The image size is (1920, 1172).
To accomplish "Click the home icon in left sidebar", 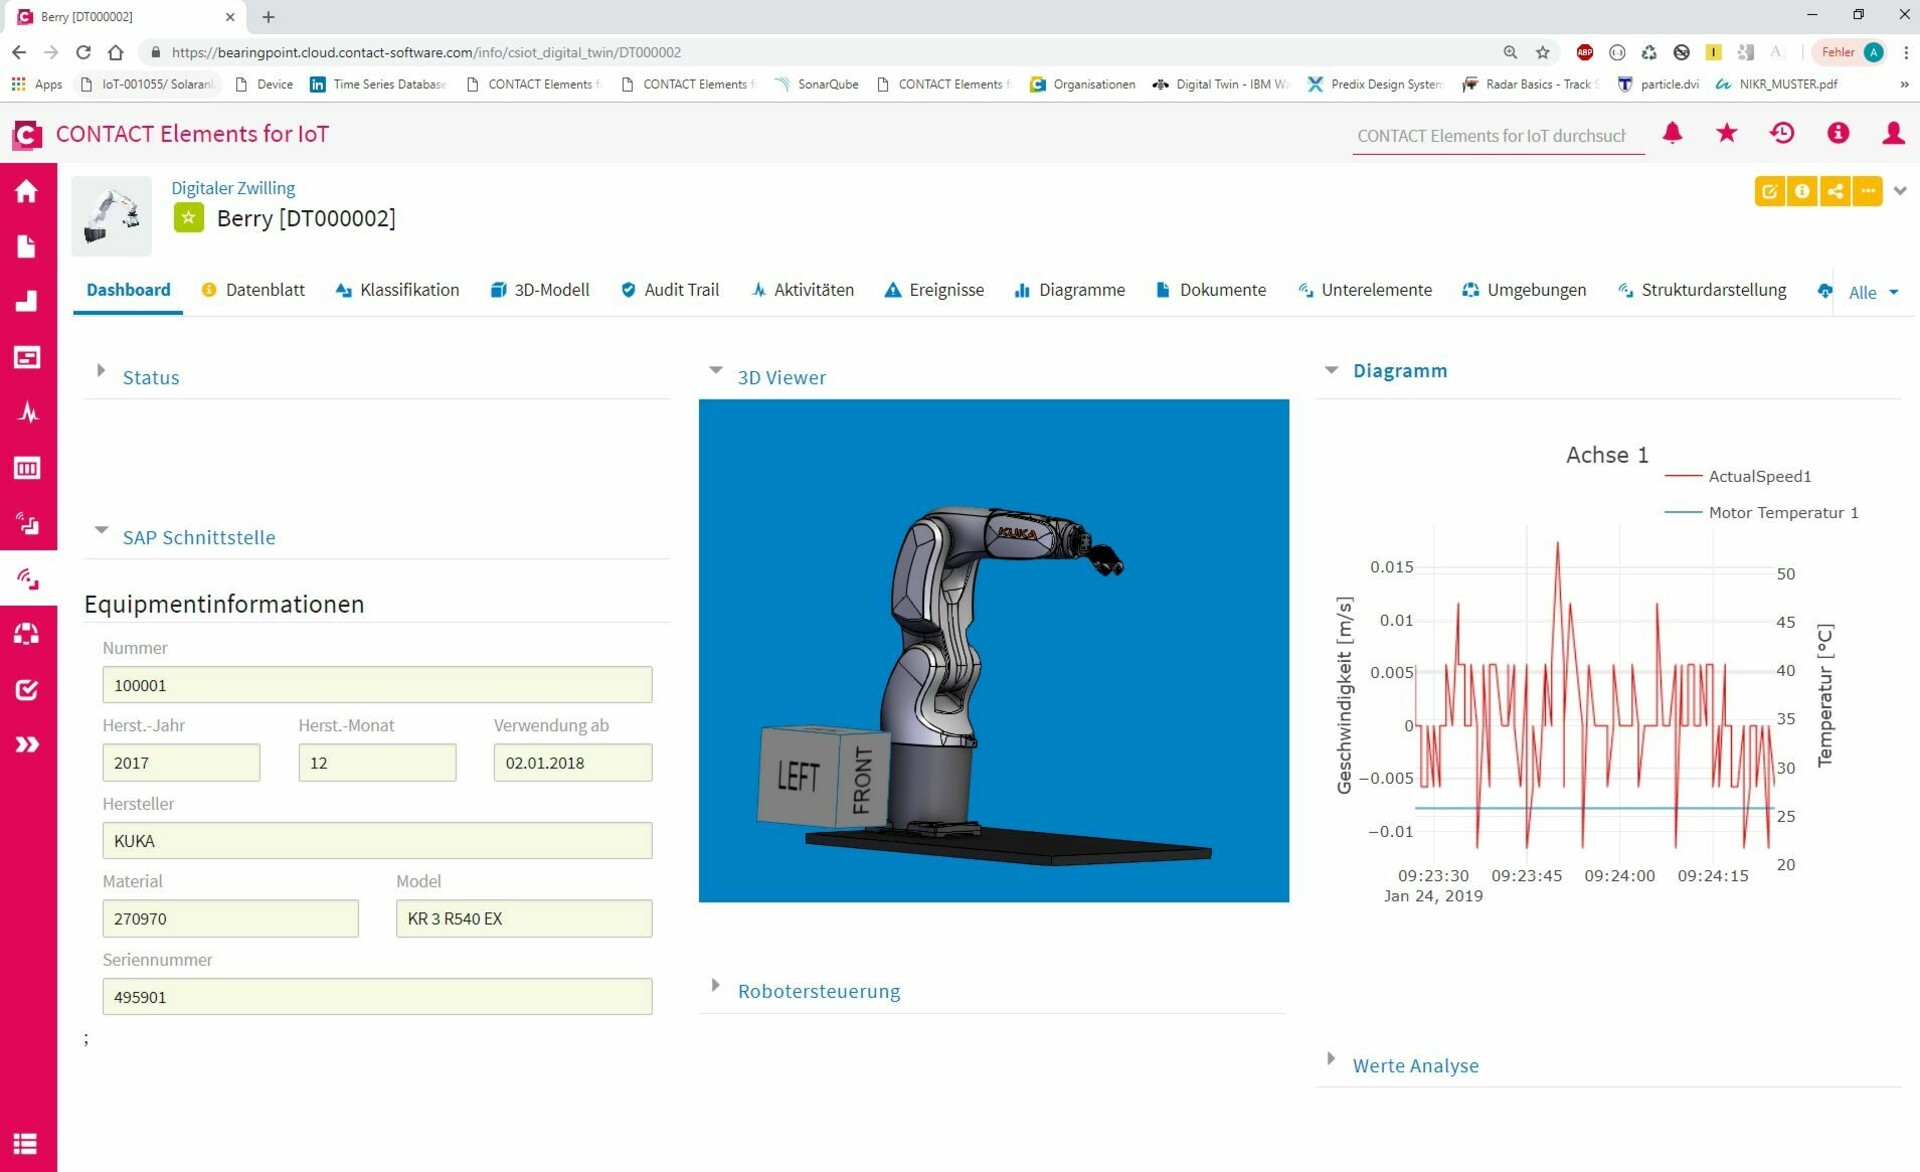I will 27,191.
